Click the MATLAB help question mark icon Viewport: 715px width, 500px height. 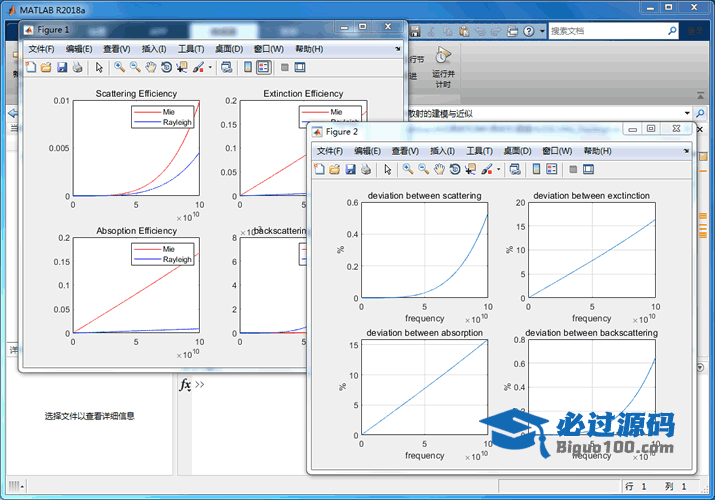point(529,31)
